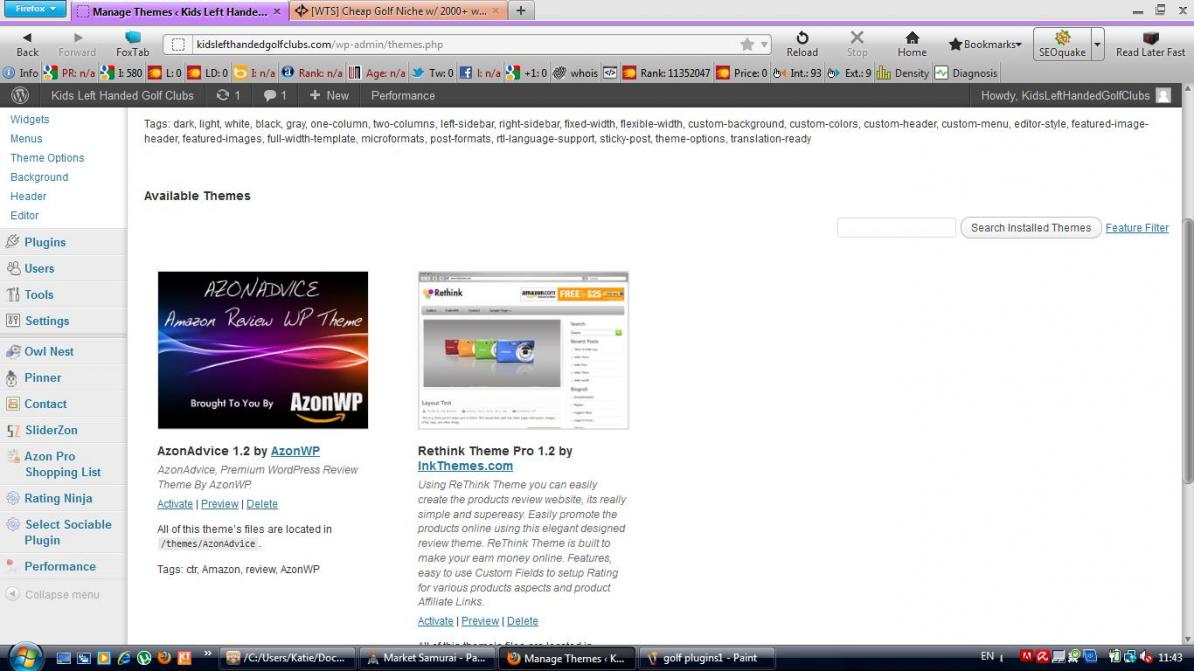Viewport: 1194px width, 671px height.
Task: Open the Pinner plugin menu
Action: coord(43,378)
